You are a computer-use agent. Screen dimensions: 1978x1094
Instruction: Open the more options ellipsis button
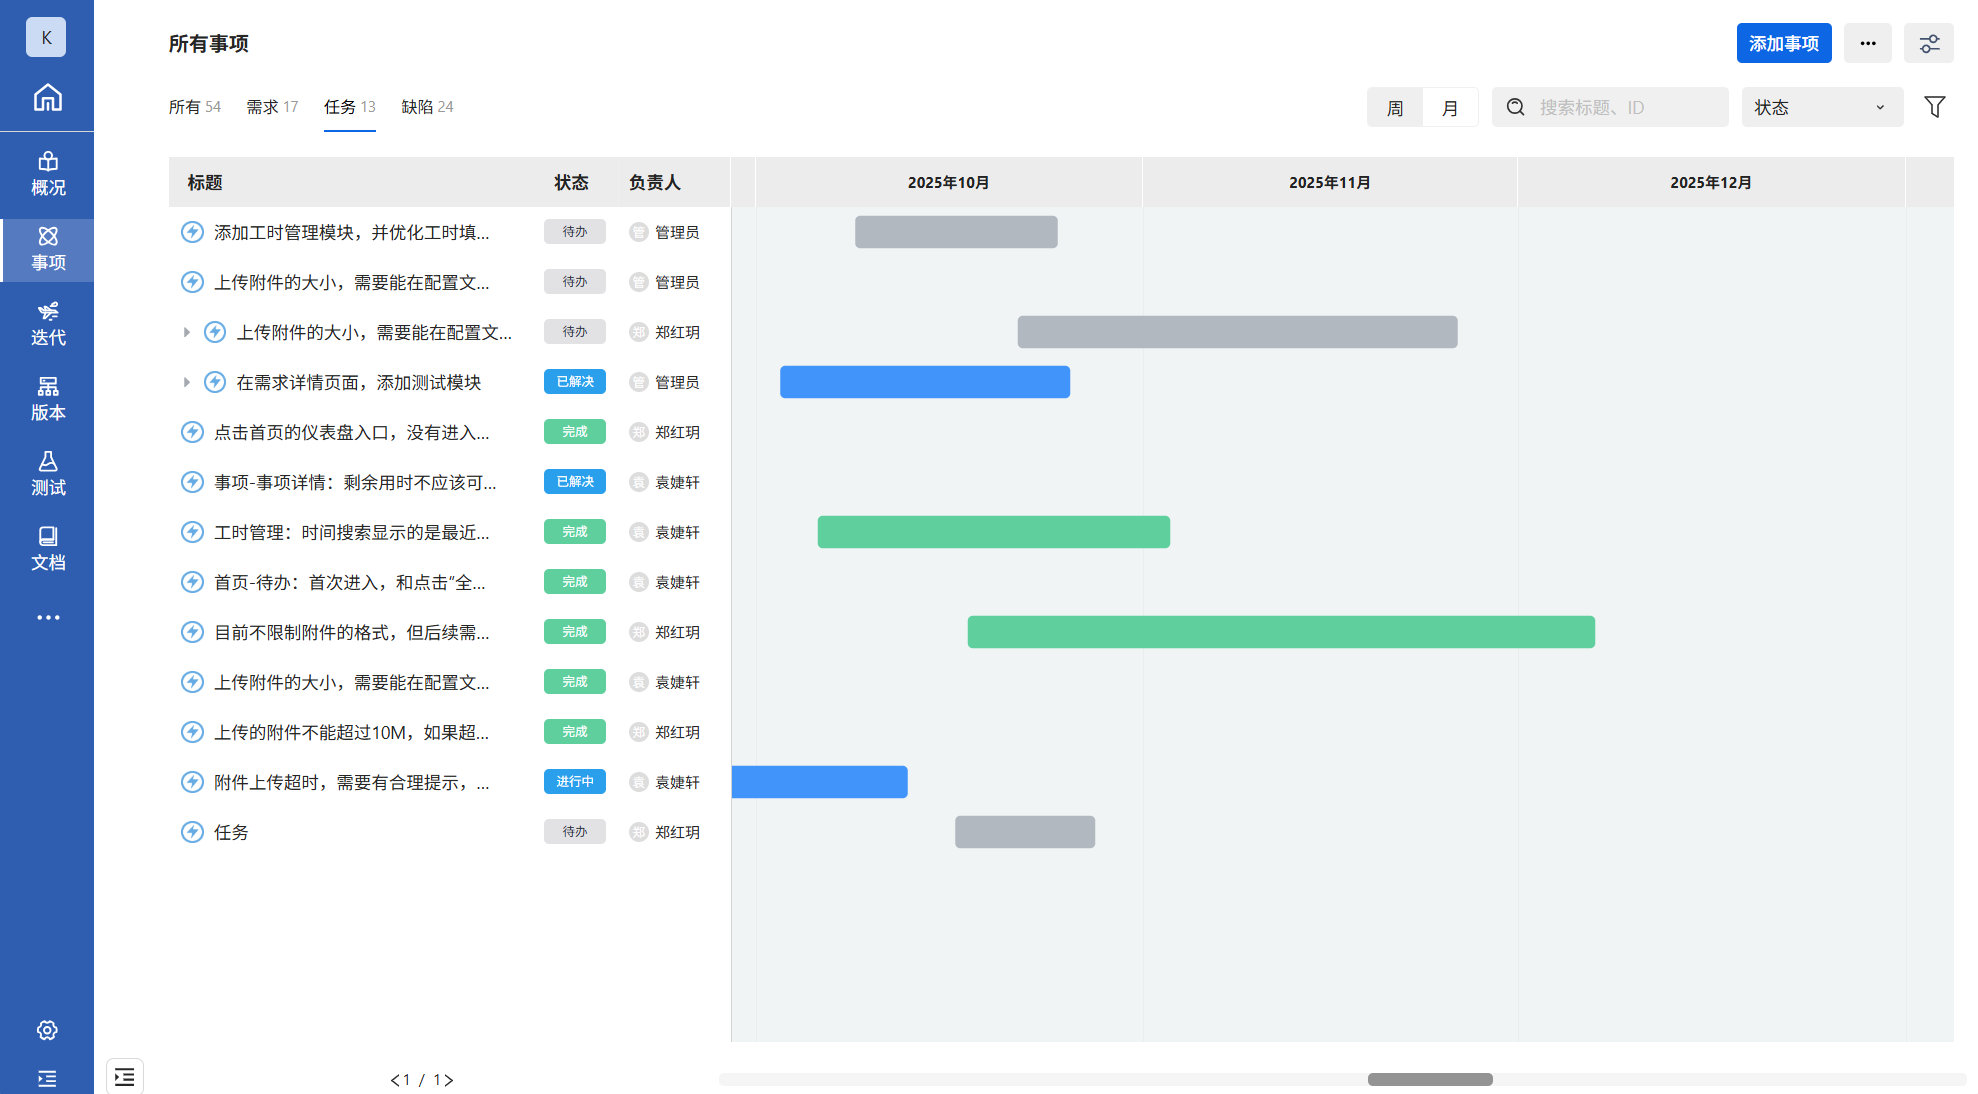1867,43
